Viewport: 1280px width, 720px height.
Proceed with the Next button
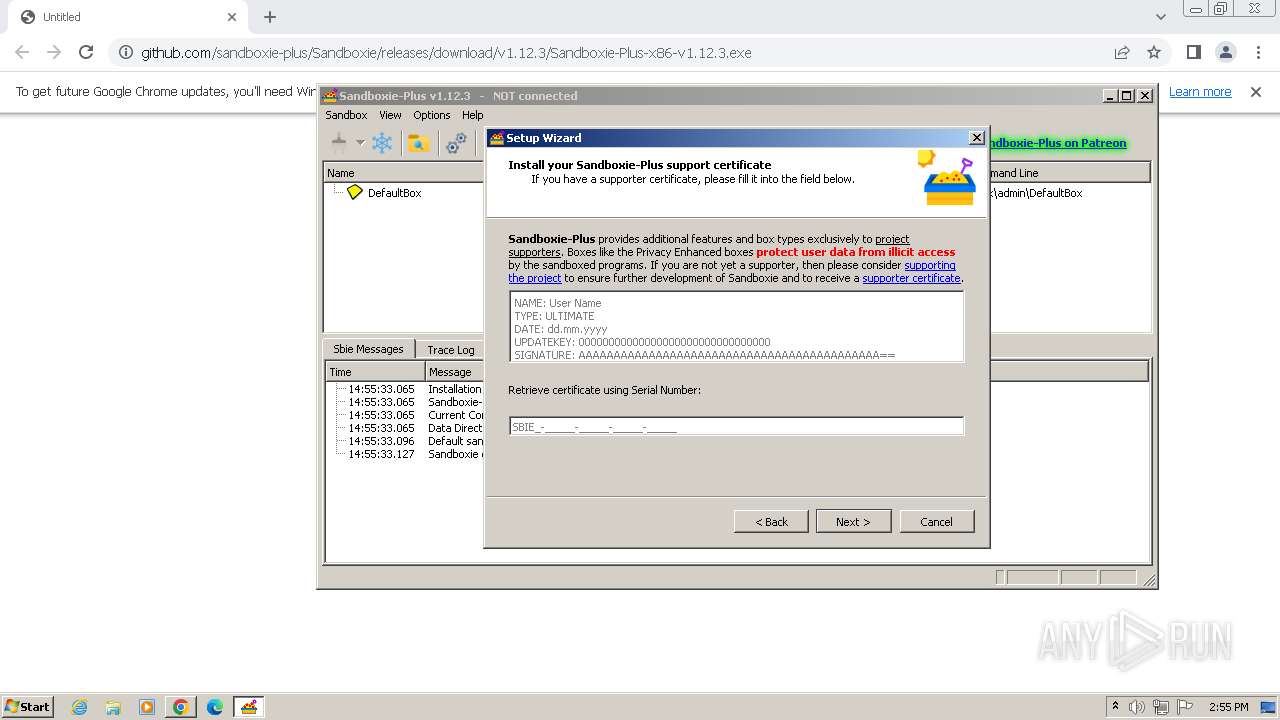click(853, 522)
